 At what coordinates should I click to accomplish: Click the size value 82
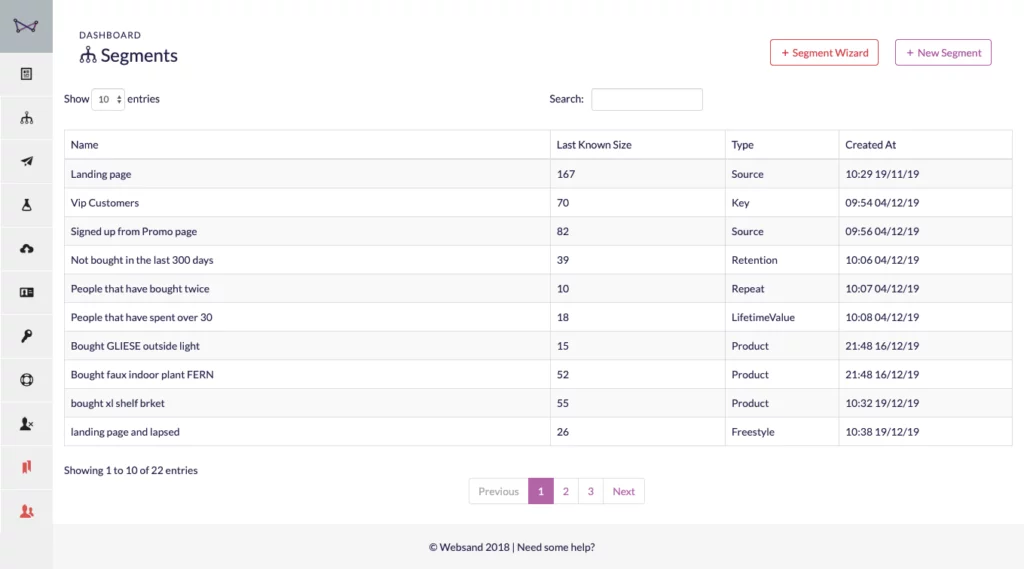pos(562,231)
